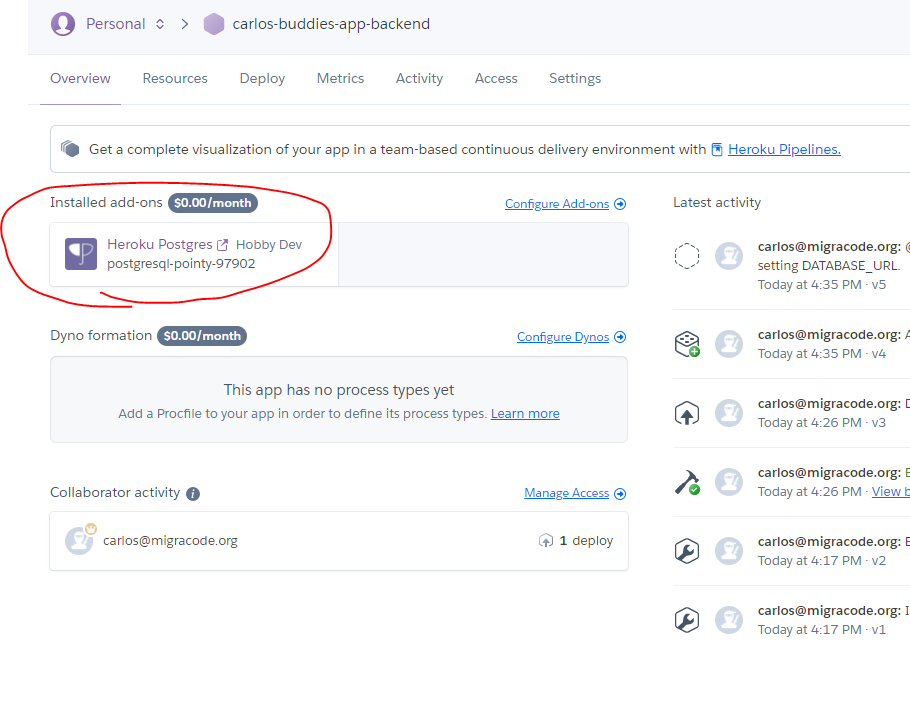The height and width of the screenshot is (717, 910).
Task: Click the user avatar in v5 activity row
Action: [x=729, y=256]
